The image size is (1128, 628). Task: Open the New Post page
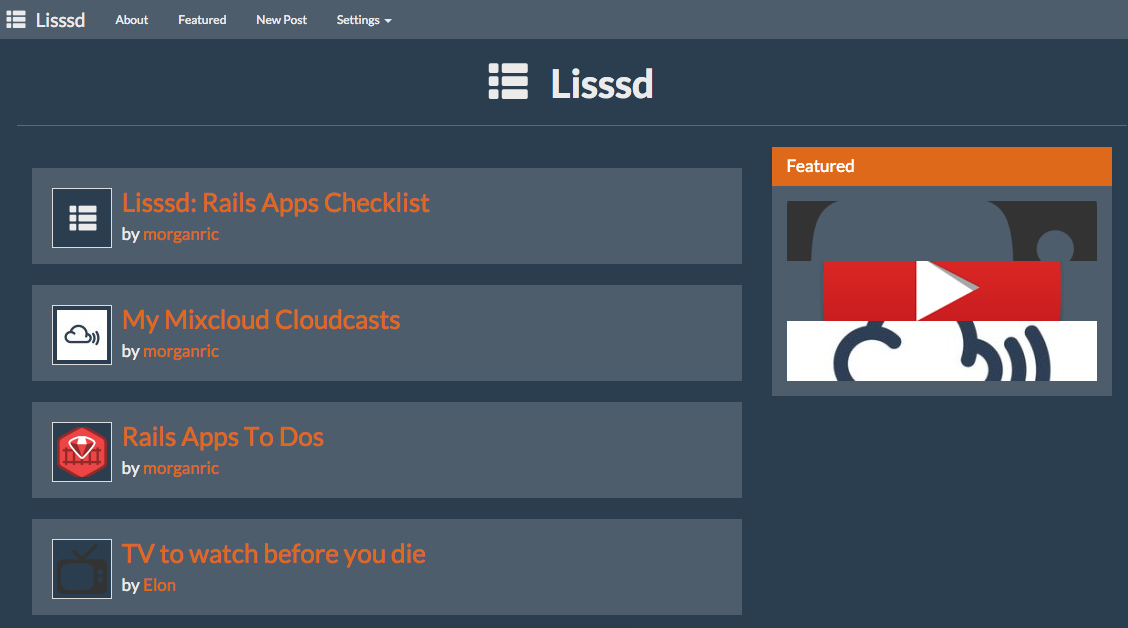pos(281,19)
